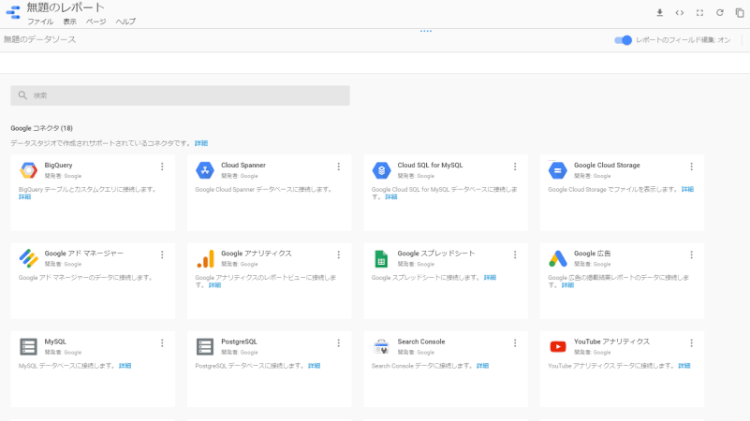This screenshot has height=421, width=750.
Task: Open the Search Console card's more menu
Action: tap(515, 343)
